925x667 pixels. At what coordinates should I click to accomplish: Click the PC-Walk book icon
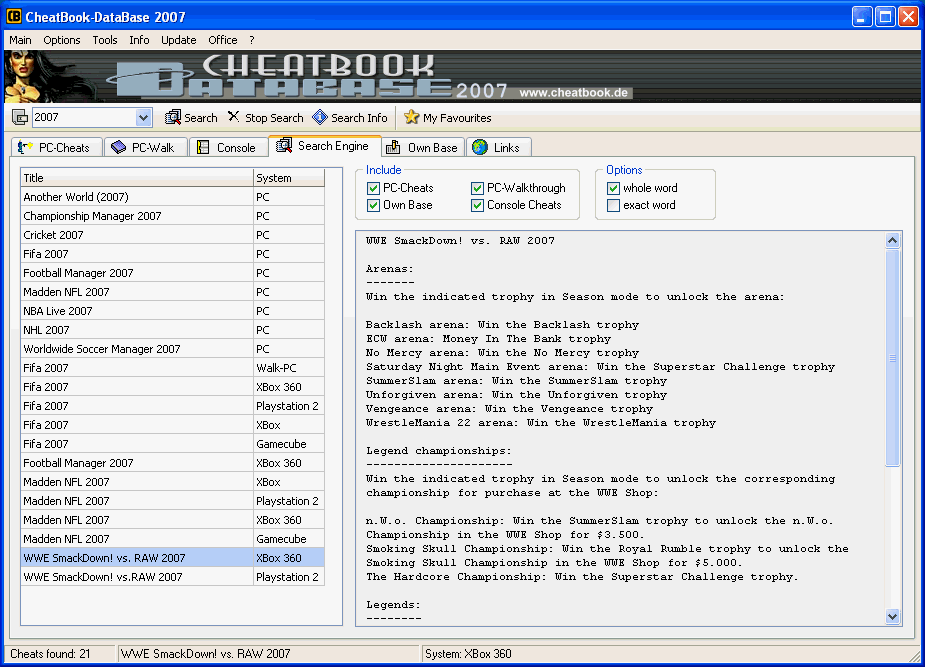[119, 147]
